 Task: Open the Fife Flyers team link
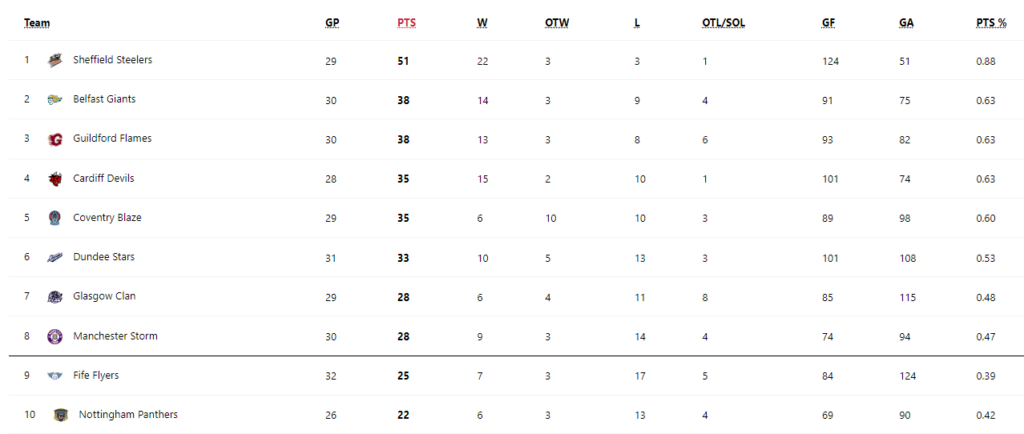point(96,375)
